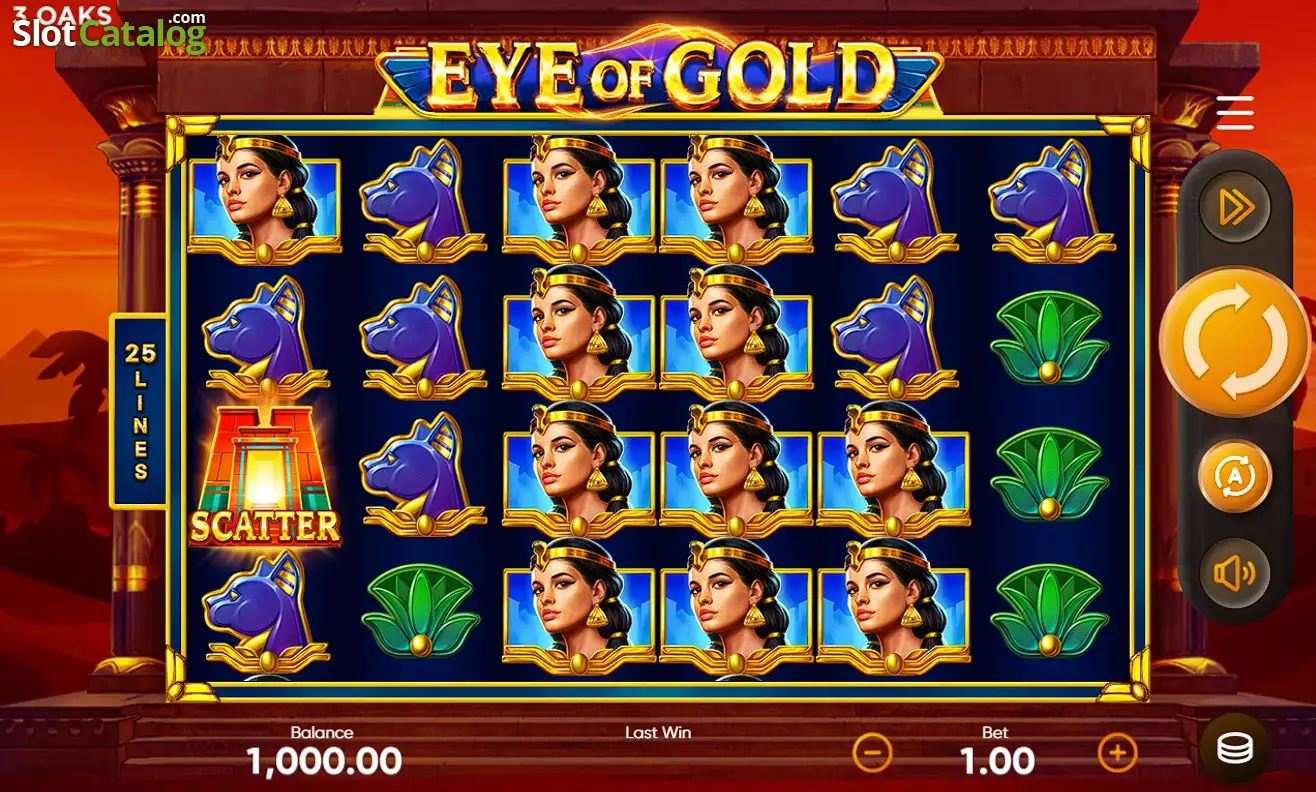Toggle autoplay mode
The image size is (1316, 792).
(1235, 476)
